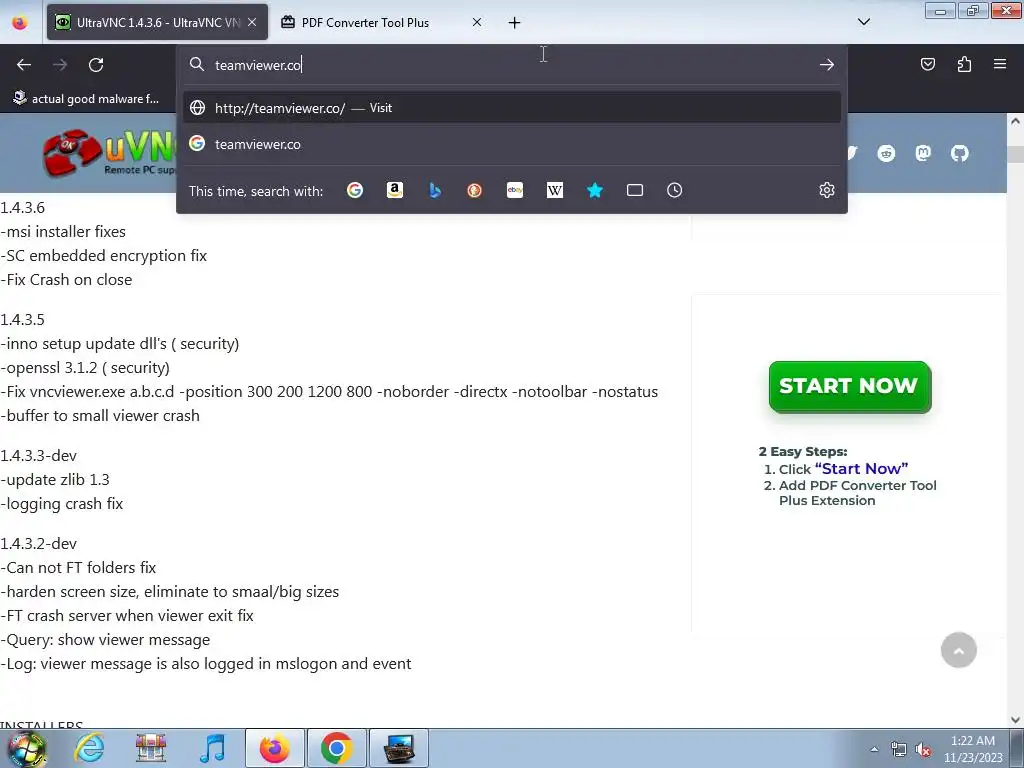
Task: Switch to the UltraVNC 1.4.3.6 tab
Action: point(157,22)
